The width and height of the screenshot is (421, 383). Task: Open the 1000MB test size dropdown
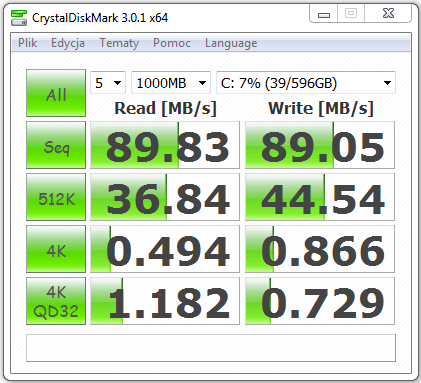click(x=171, y=83)
